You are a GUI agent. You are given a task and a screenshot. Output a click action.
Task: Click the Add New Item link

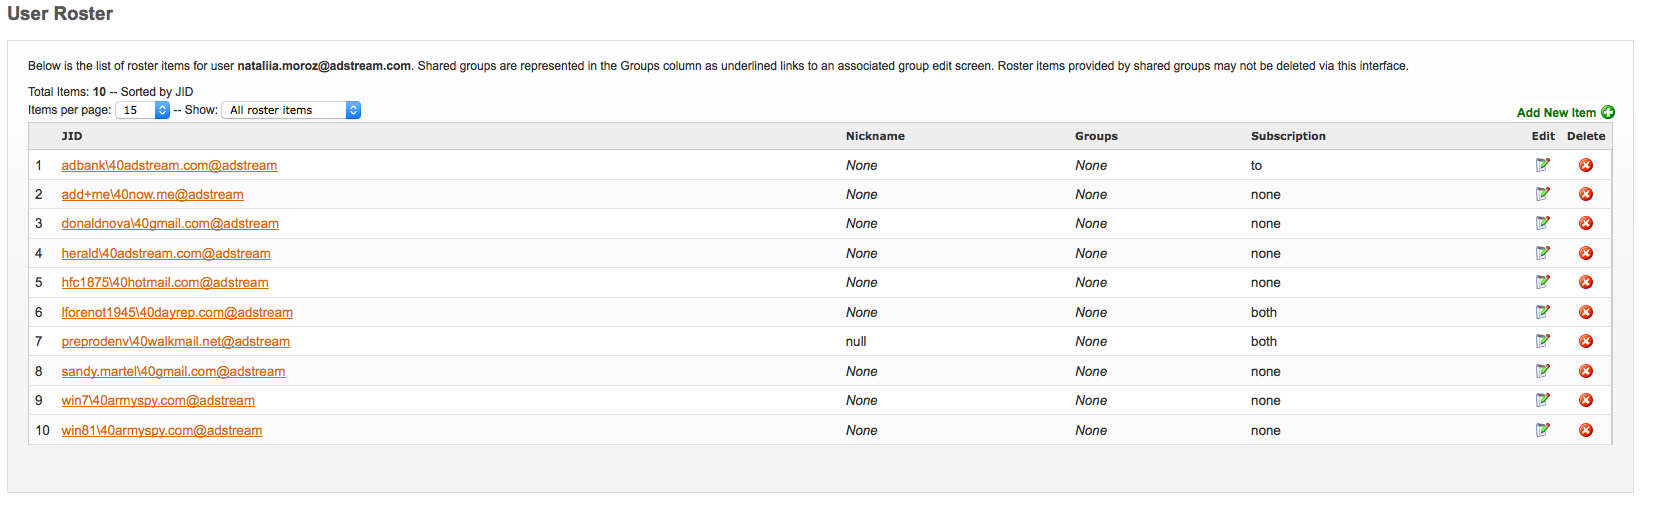tap(1556, 113)
